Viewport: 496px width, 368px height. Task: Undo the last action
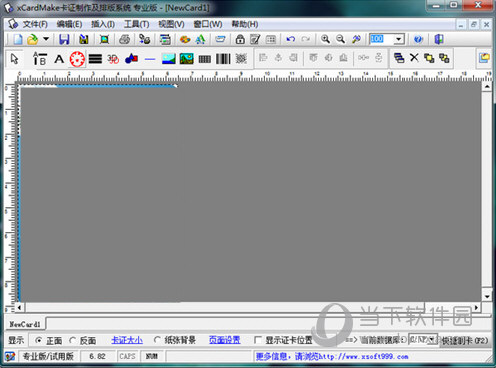[290, 39]
